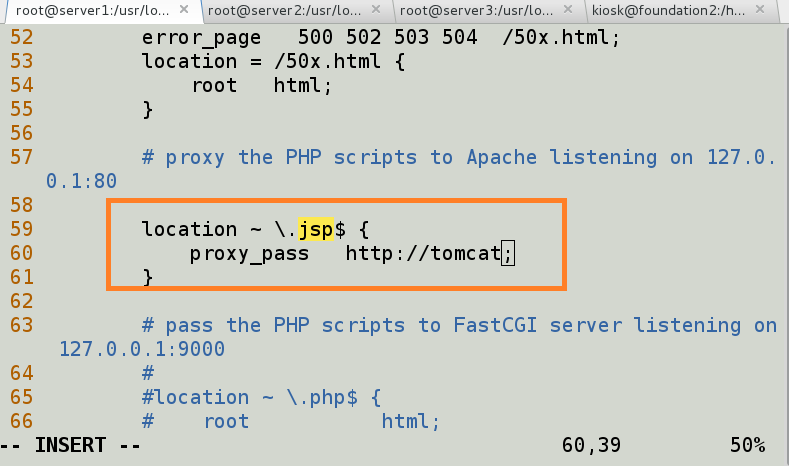Click line number 58

[x=22, y=205]
